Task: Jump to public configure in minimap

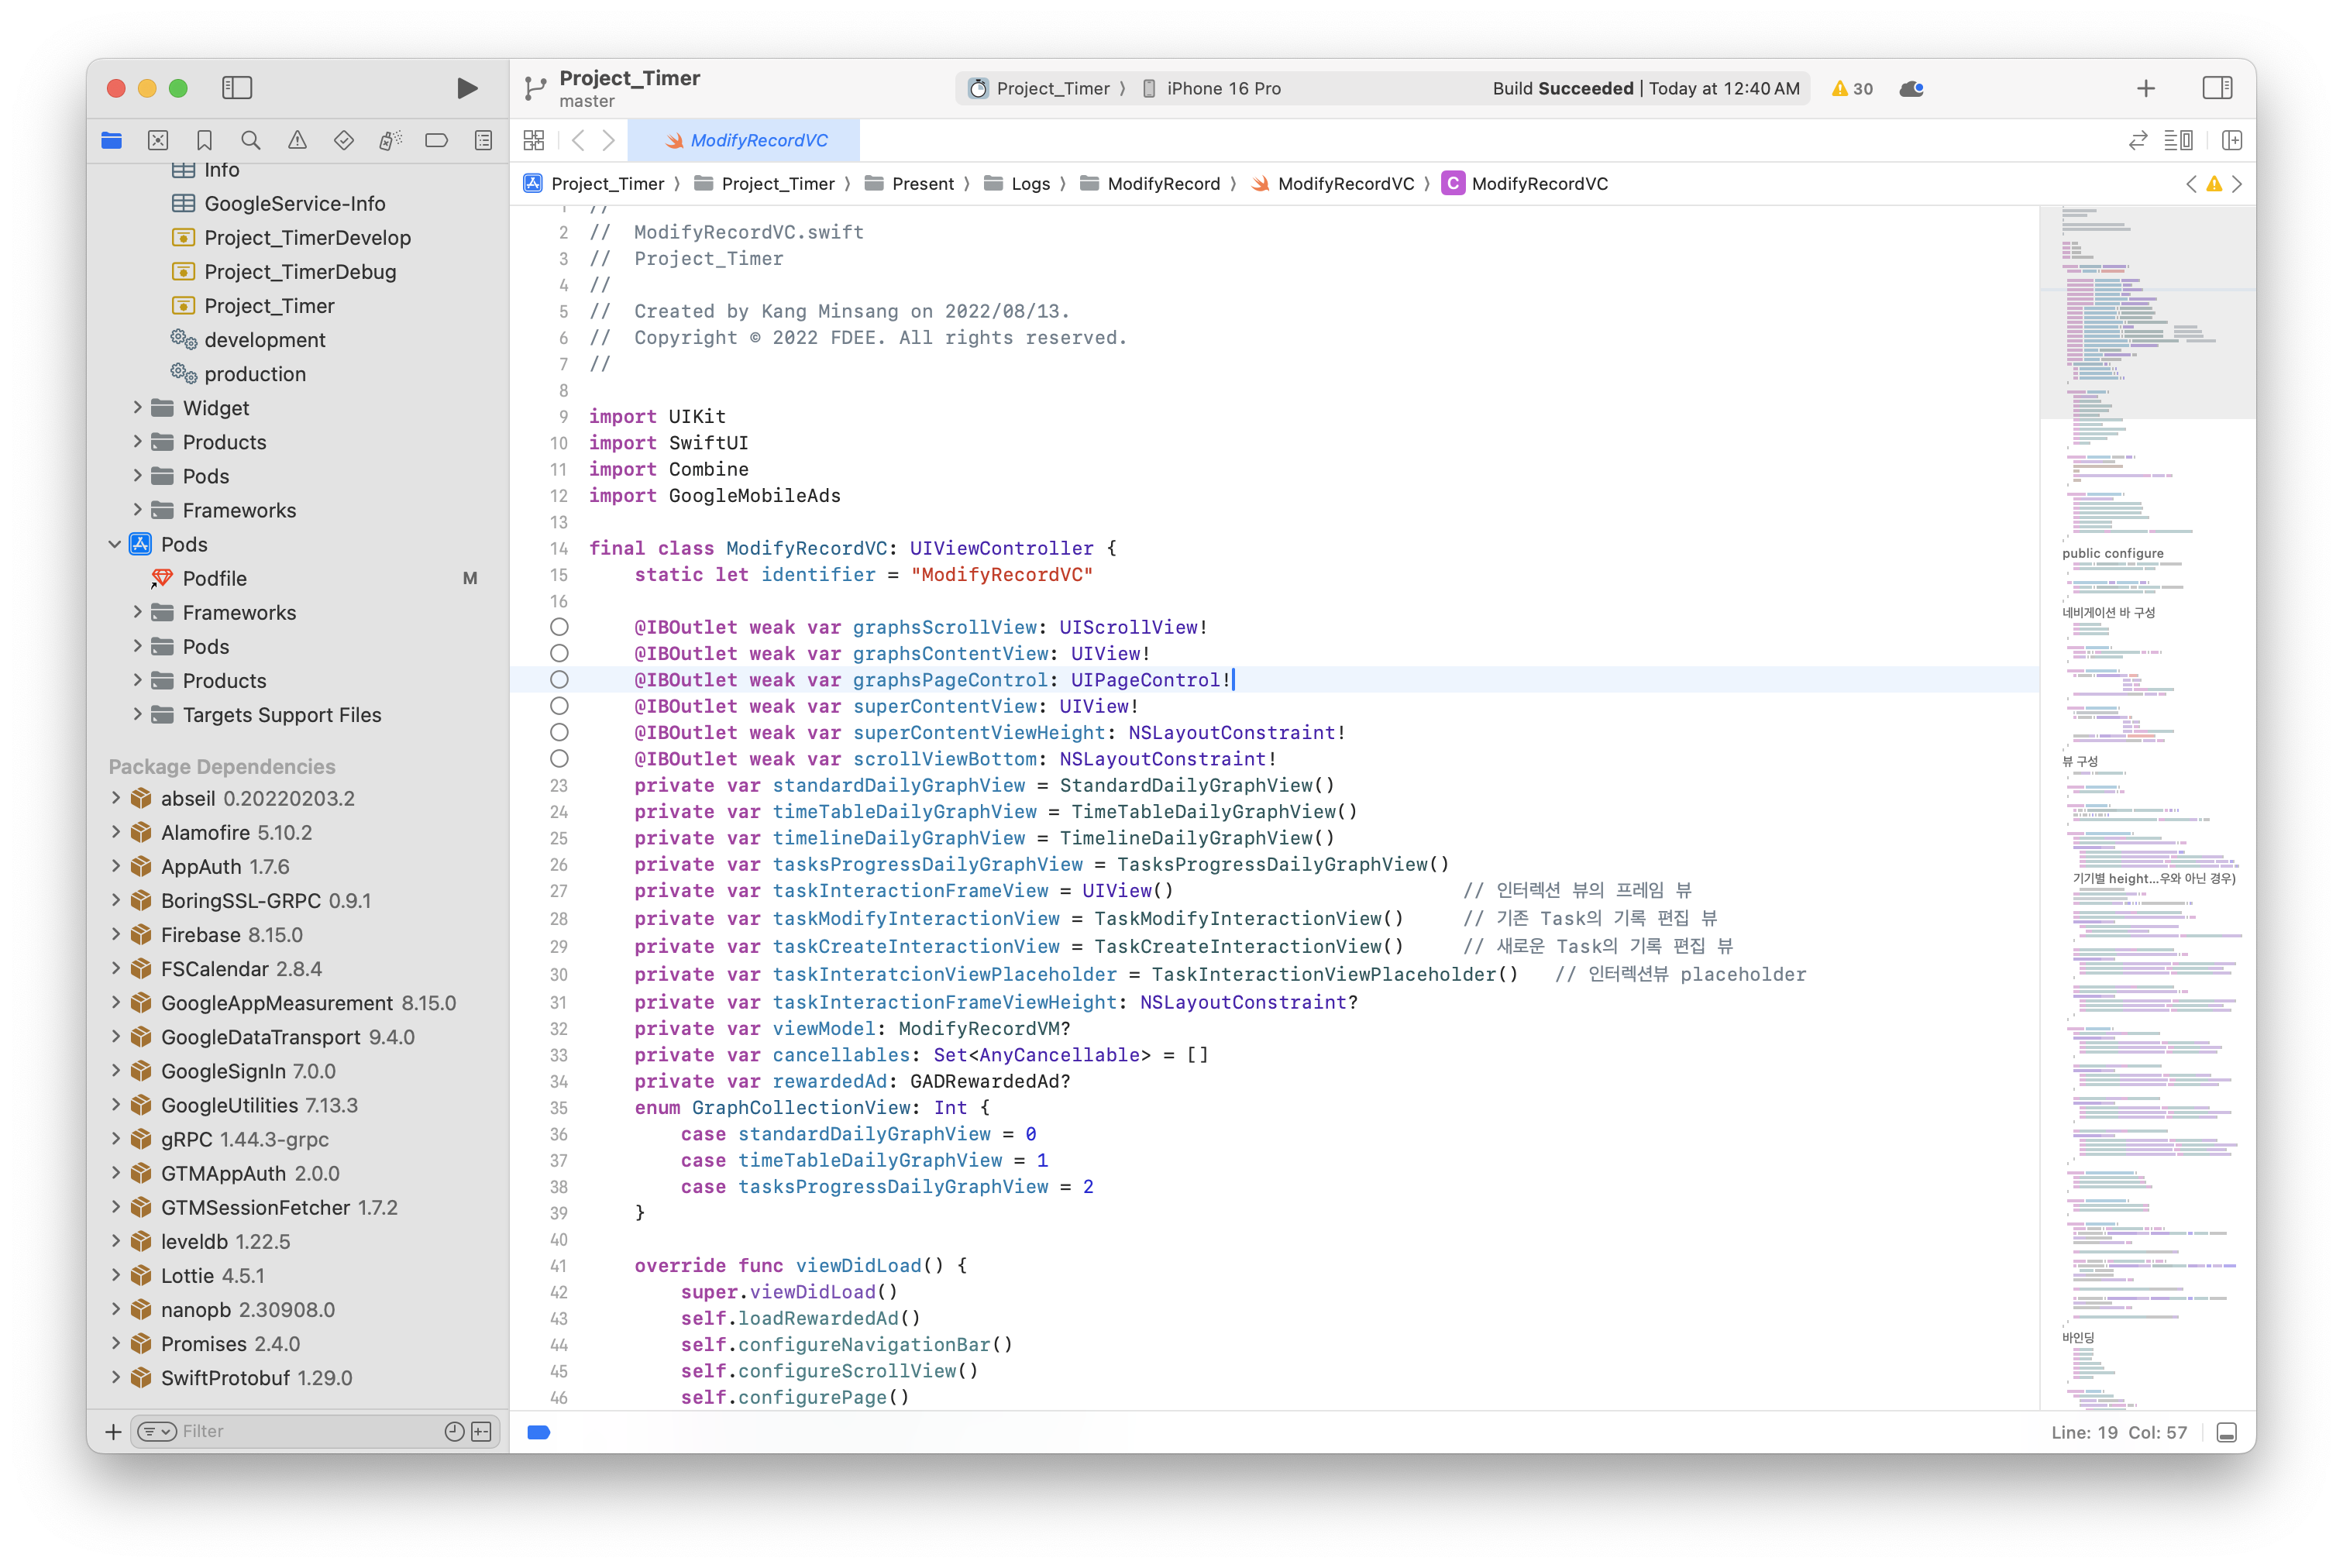Action: point(2112,553)
